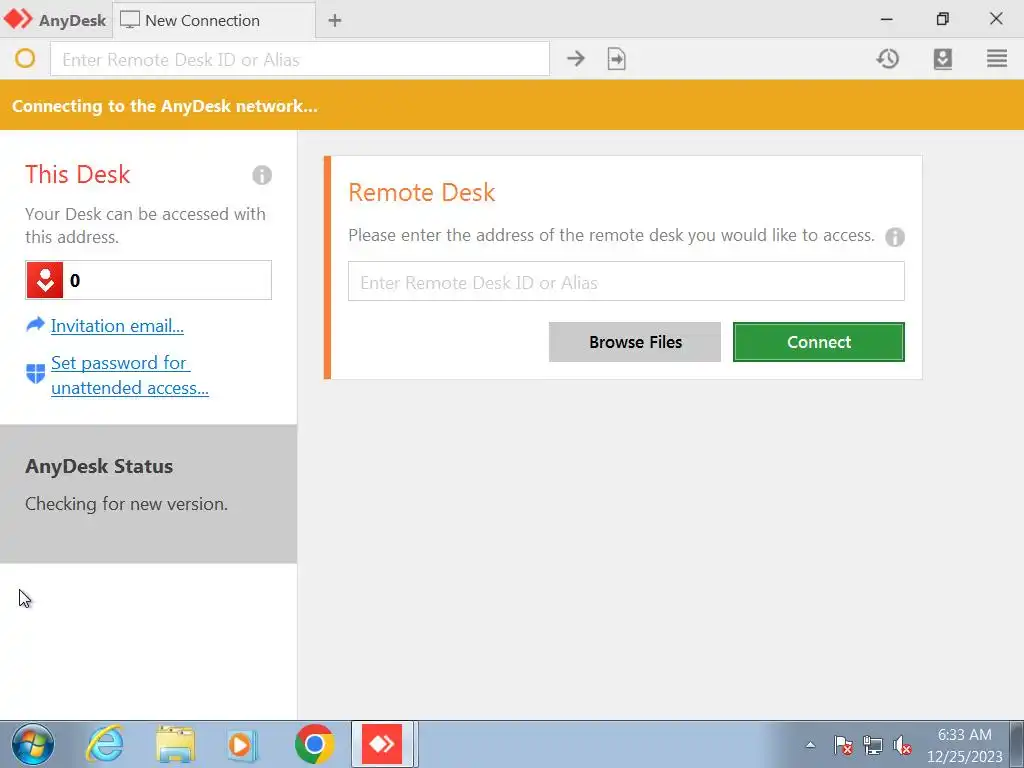This screenshot has height=768, width=1024.
Task: Open the taskbar clock showing 6:33 AM
Action: (x=965, y=745)
